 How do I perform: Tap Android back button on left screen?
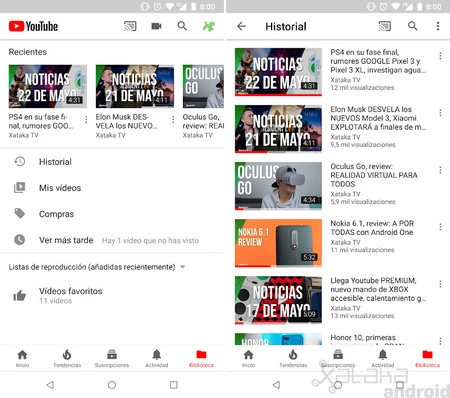pyautogui.click(x=50, y=385)
